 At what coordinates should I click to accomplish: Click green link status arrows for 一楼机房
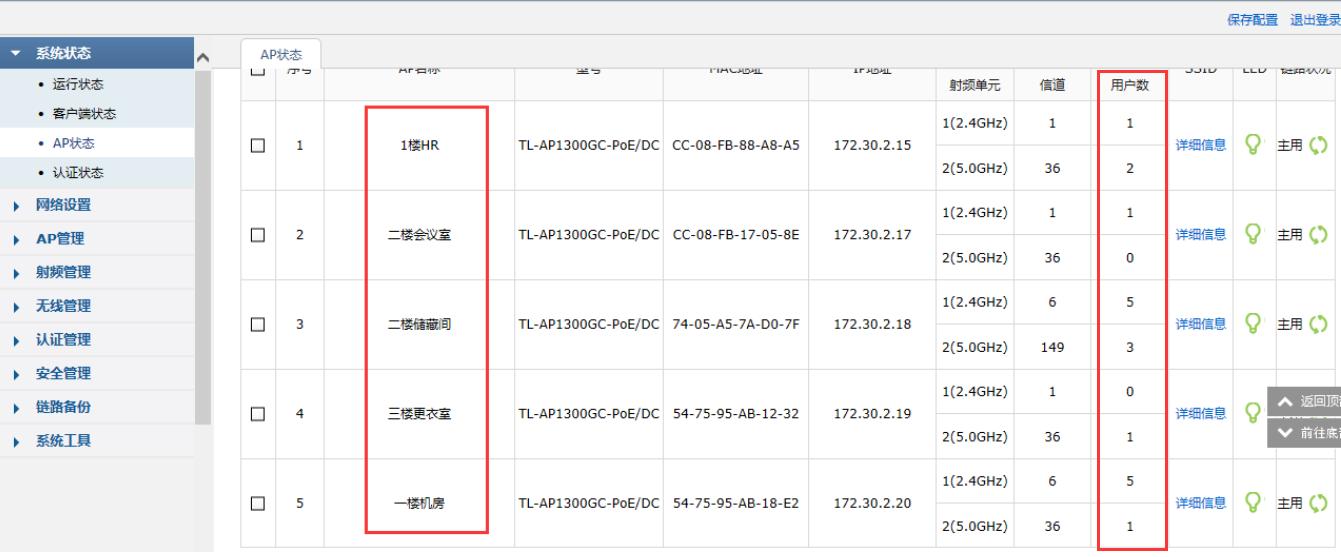1317,503
